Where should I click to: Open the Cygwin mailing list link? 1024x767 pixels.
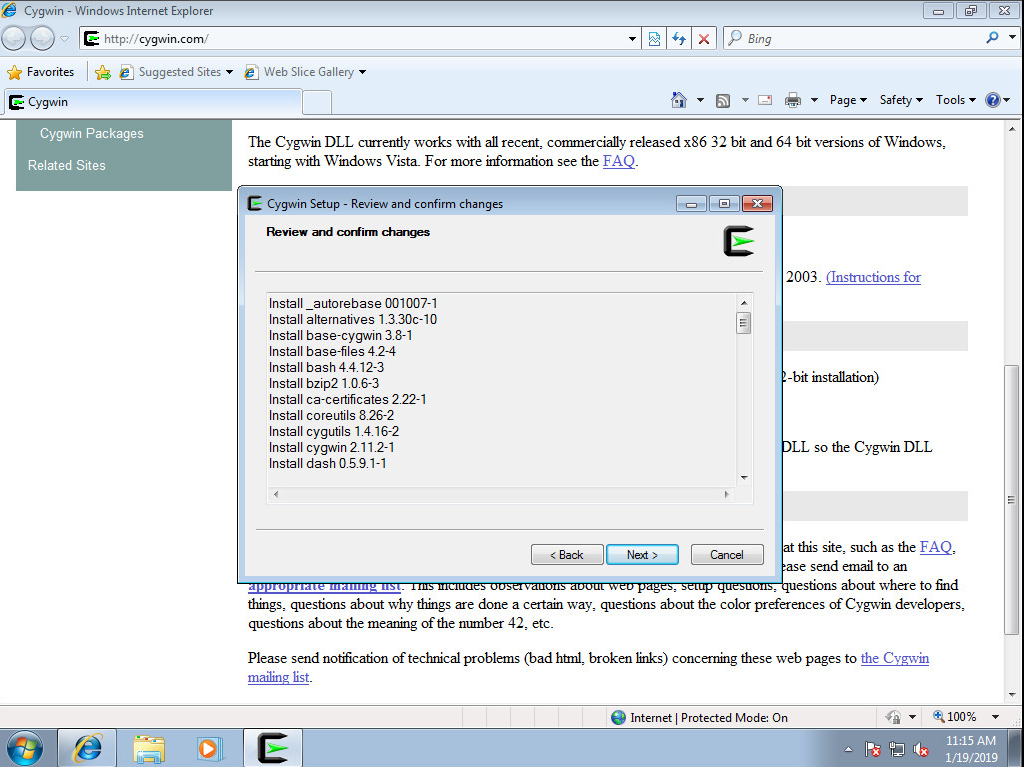tap(894, 658)
